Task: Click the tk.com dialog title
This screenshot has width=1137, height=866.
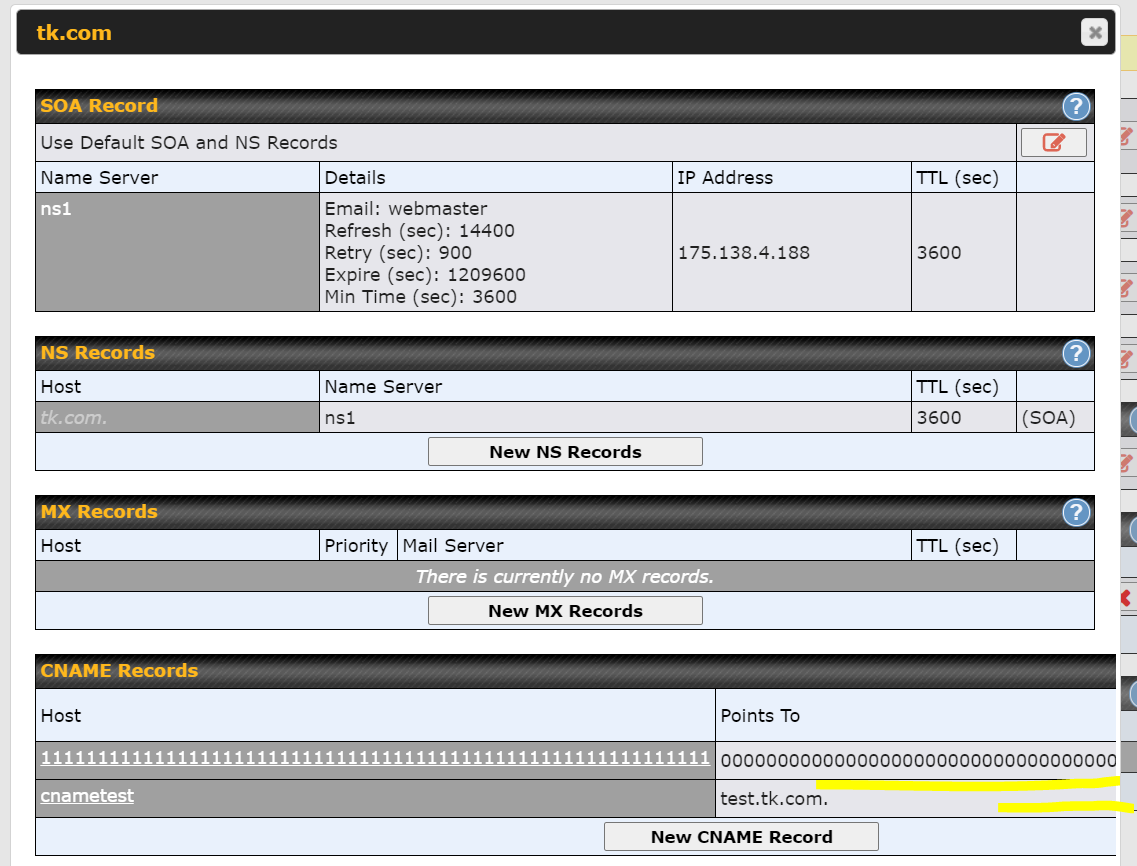Action: 74,33
